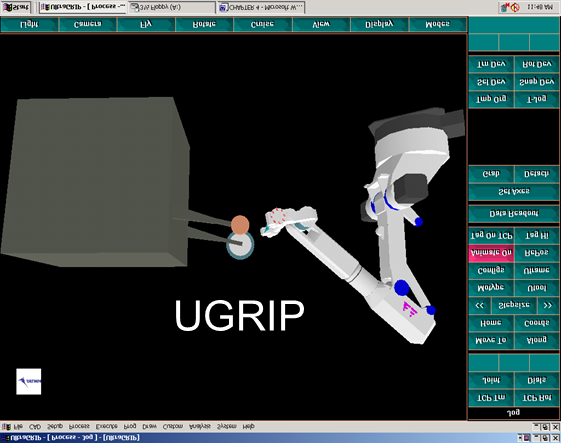The image size is (561, 443).
Task: Click the Motype button
Action: click(491, 288)
